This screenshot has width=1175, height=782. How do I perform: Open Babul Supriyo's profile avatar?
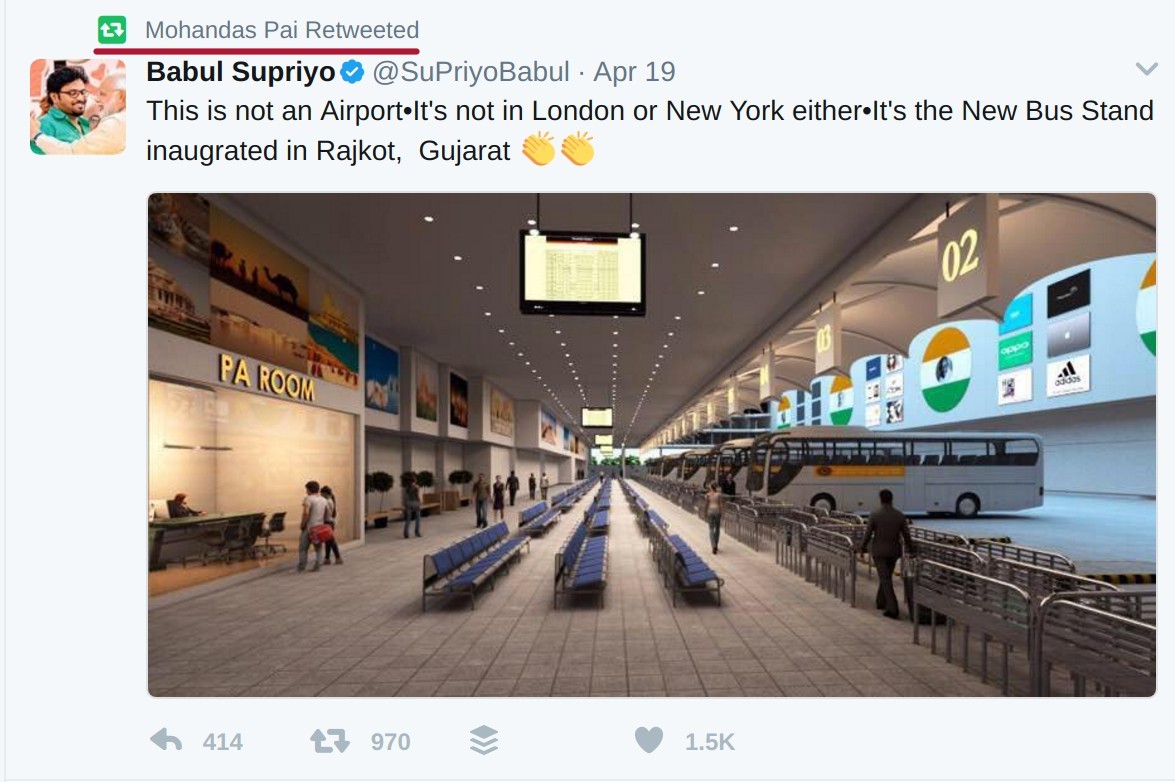click(x=78, y=107)
